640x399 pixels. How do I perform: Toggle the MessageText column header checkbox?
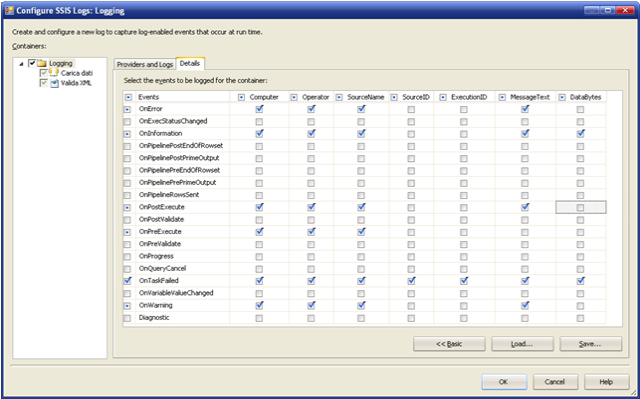(x=502, y=97)
